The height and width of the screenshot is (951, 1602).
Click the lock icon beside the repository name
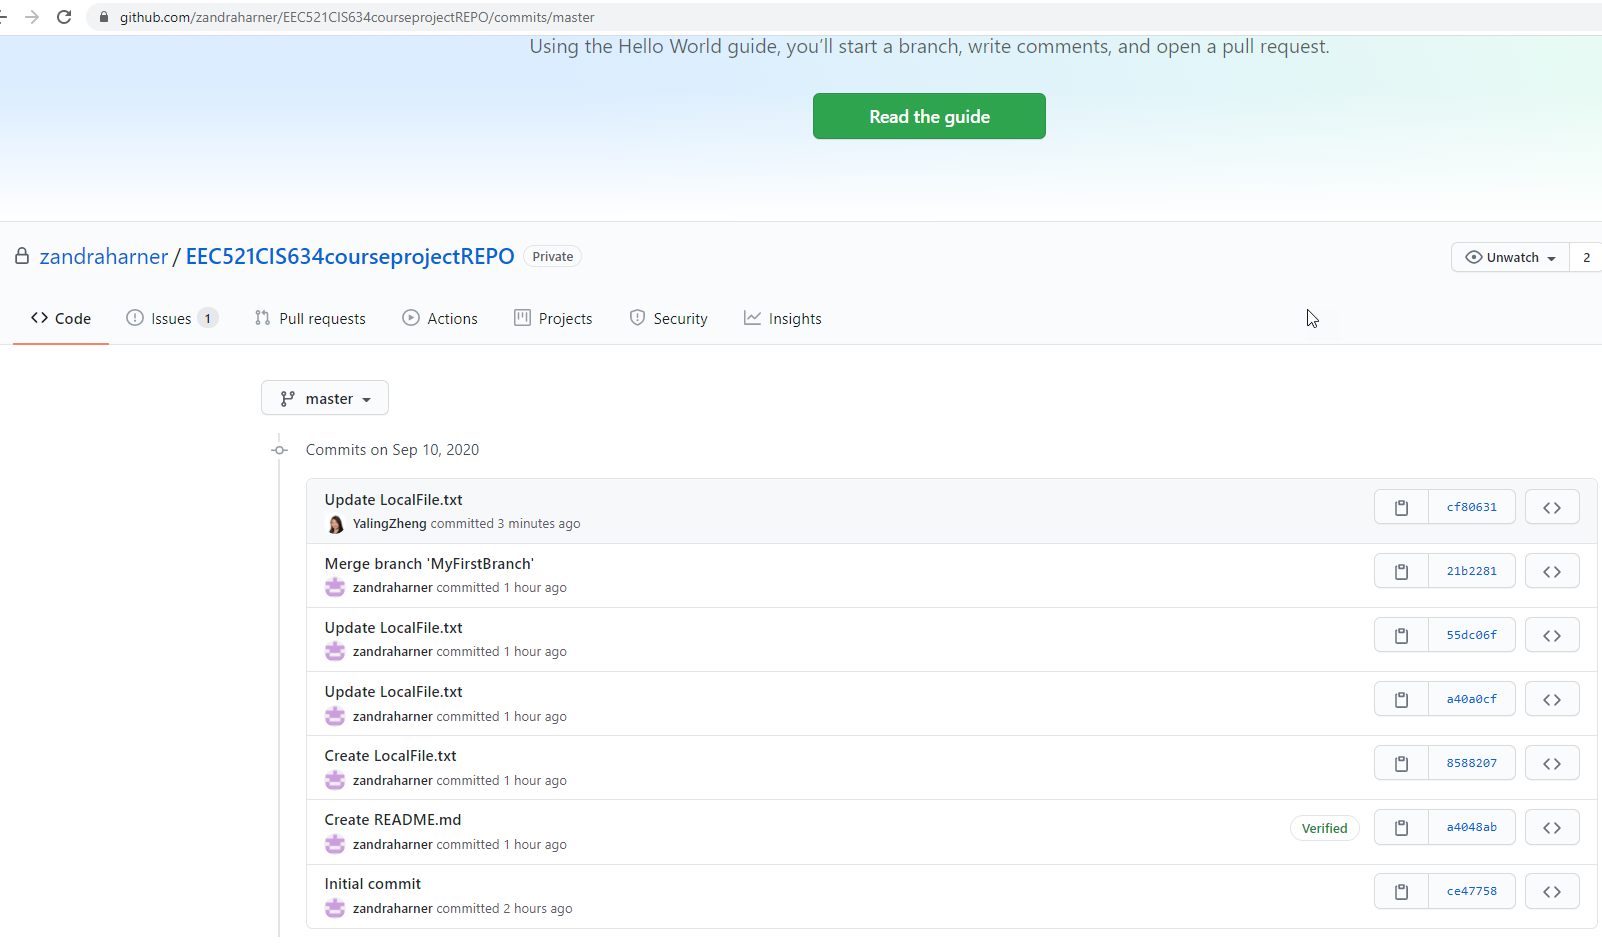coord(21,256)
